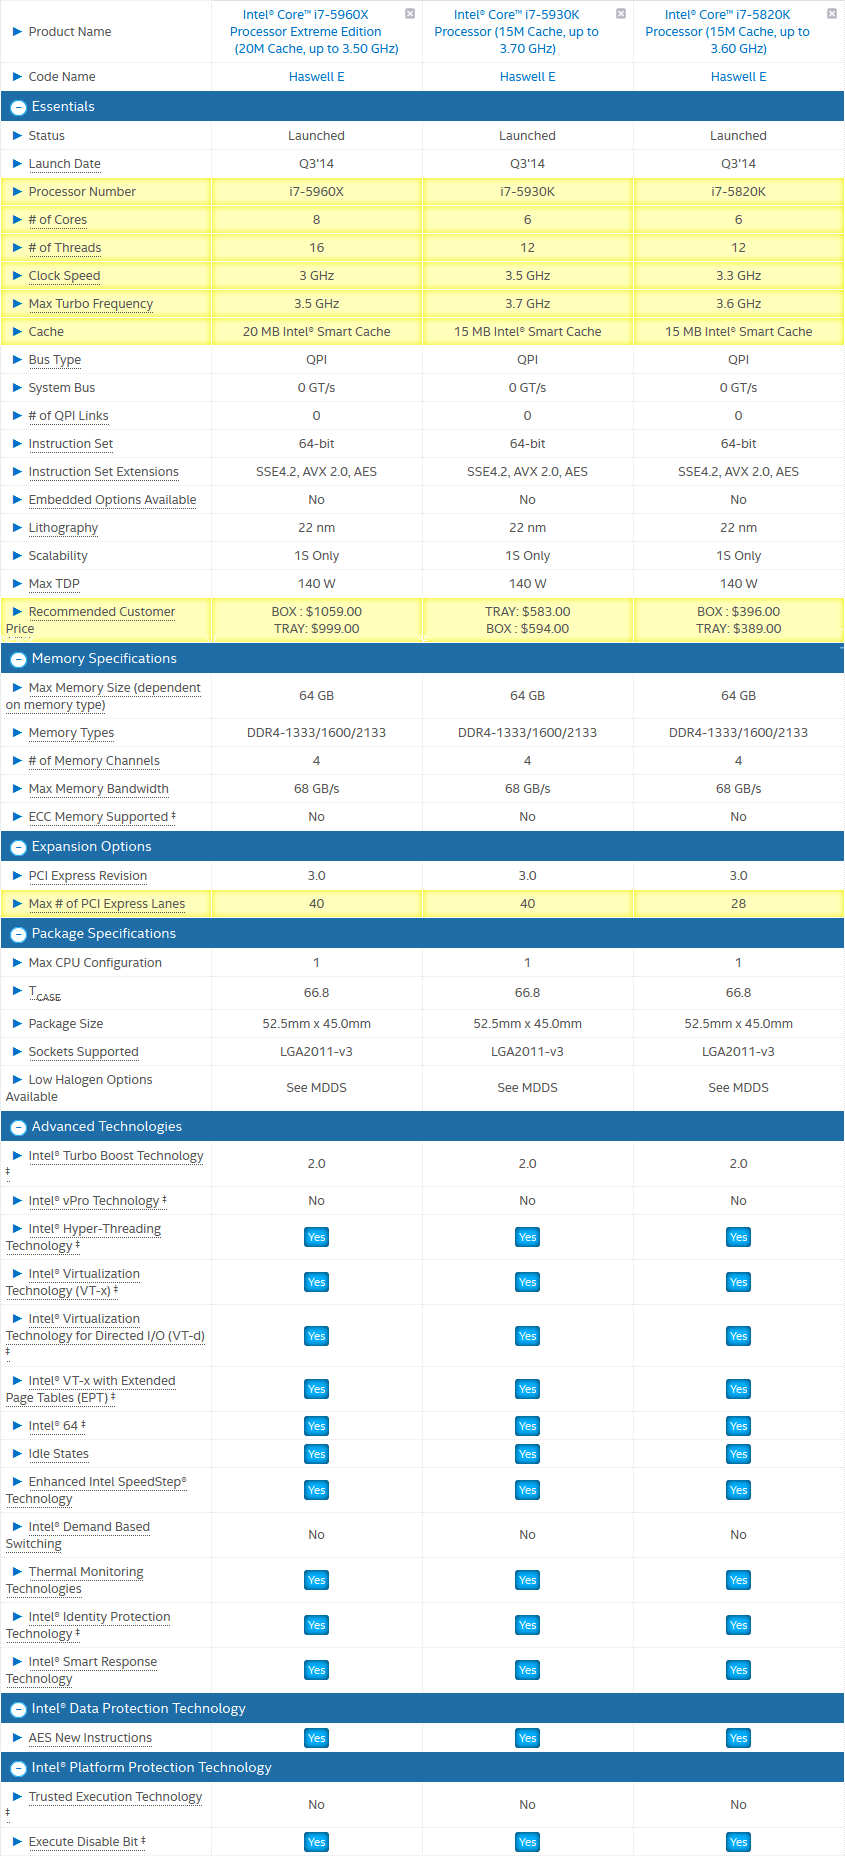The width and height of the screenshot is (845, 1856).
Task: Remove the i7-5930K column with its close icon
Action: 621,14
